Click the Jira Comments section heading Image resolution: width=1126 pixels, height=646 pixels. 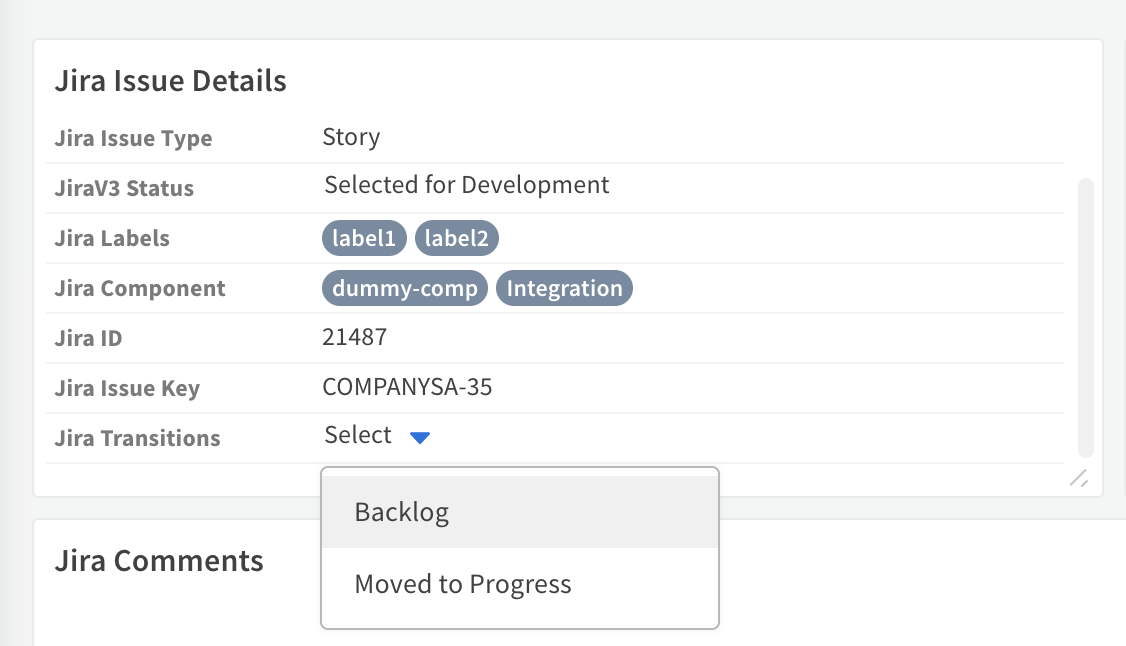pyautogui.click(x=158, y=561)
